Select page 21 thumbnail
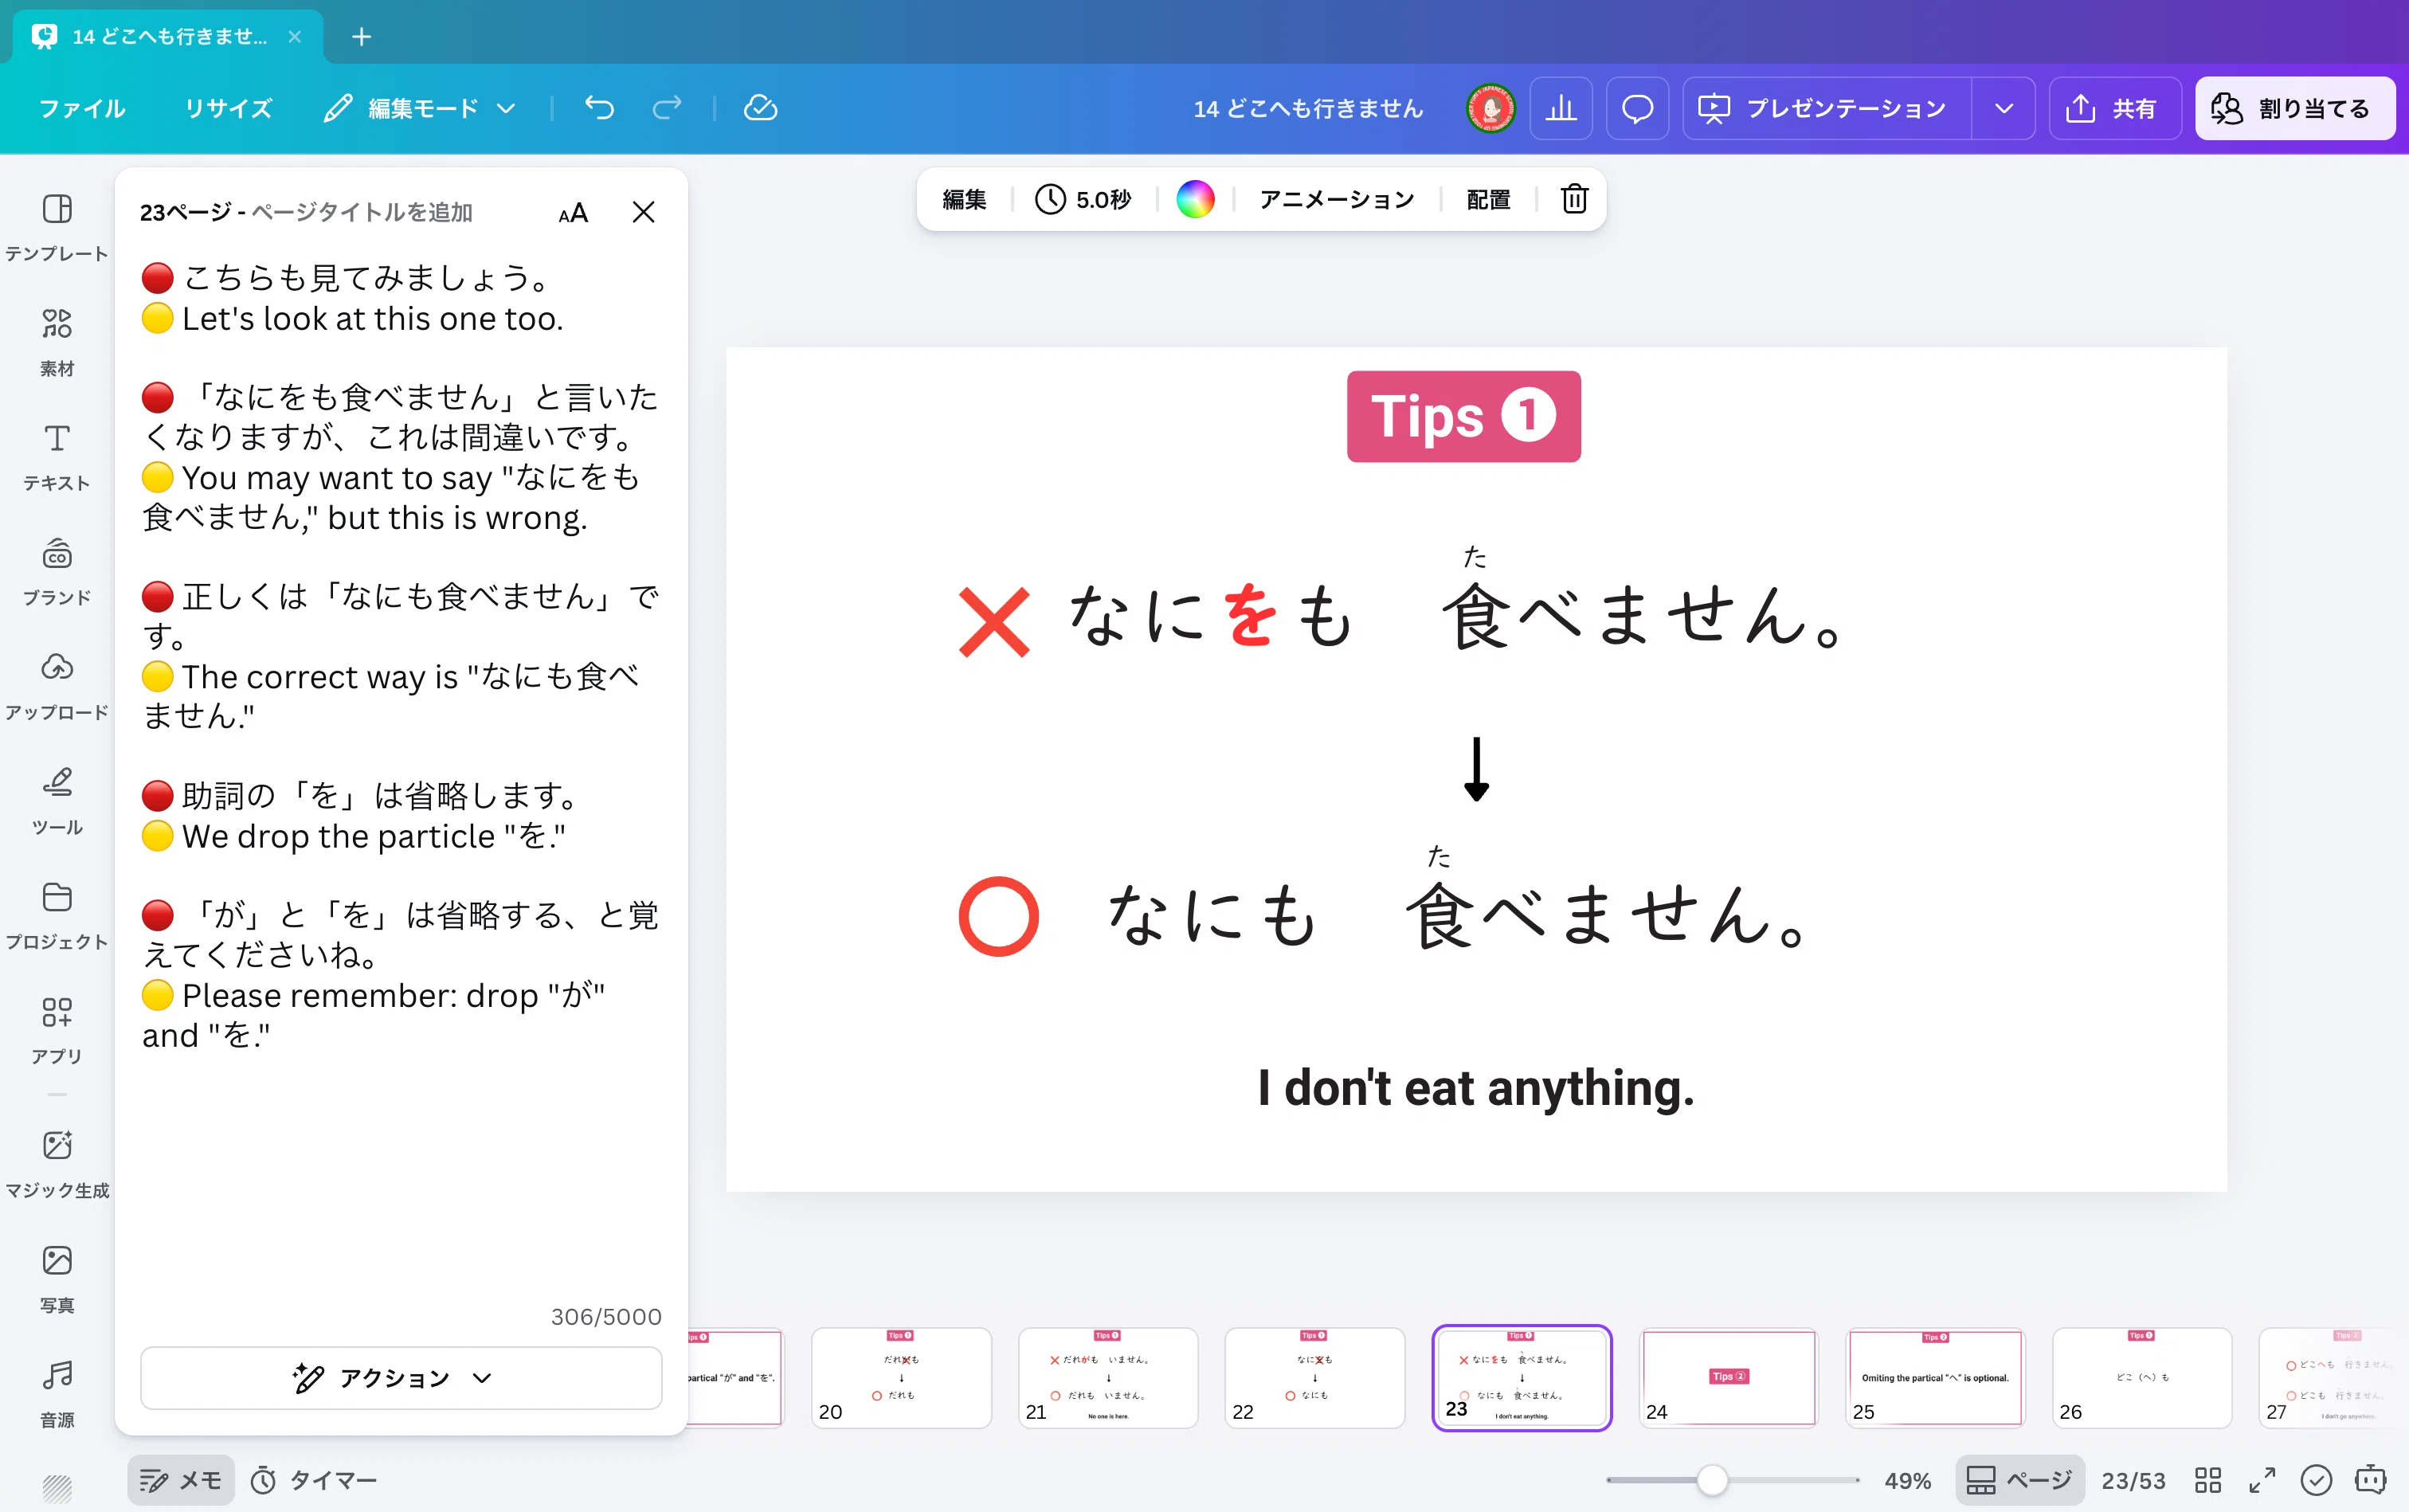 [1108, 1377]
